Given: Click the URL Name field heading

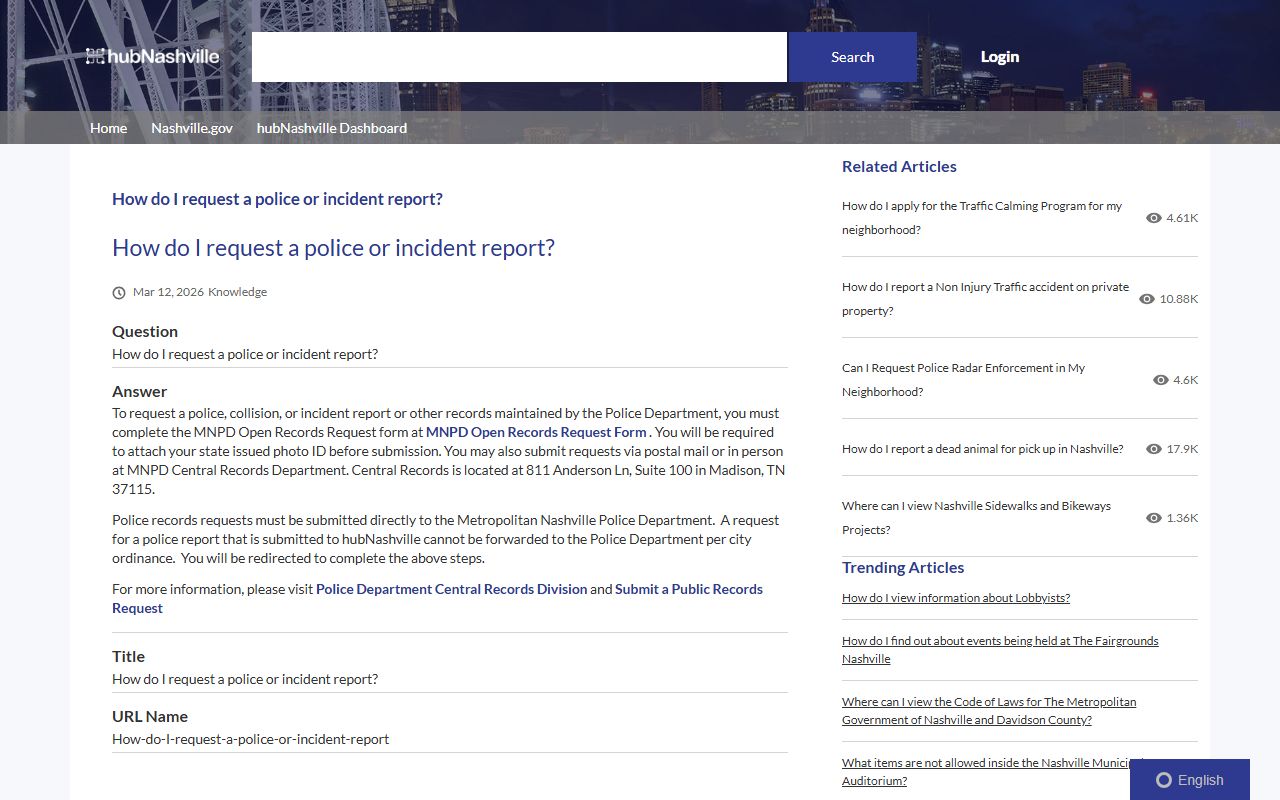Looking at the screenshot, I should point(150,717).
